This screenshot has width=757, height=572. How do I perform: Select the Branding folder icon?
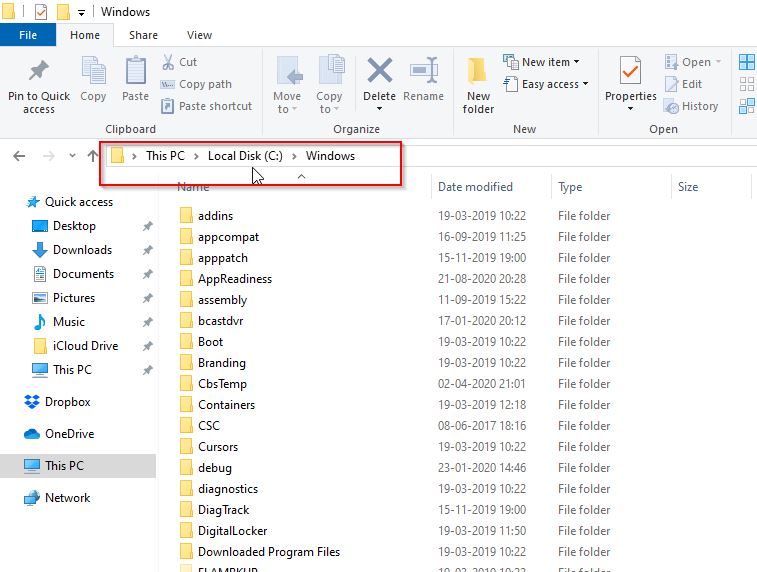coord(186,363)
